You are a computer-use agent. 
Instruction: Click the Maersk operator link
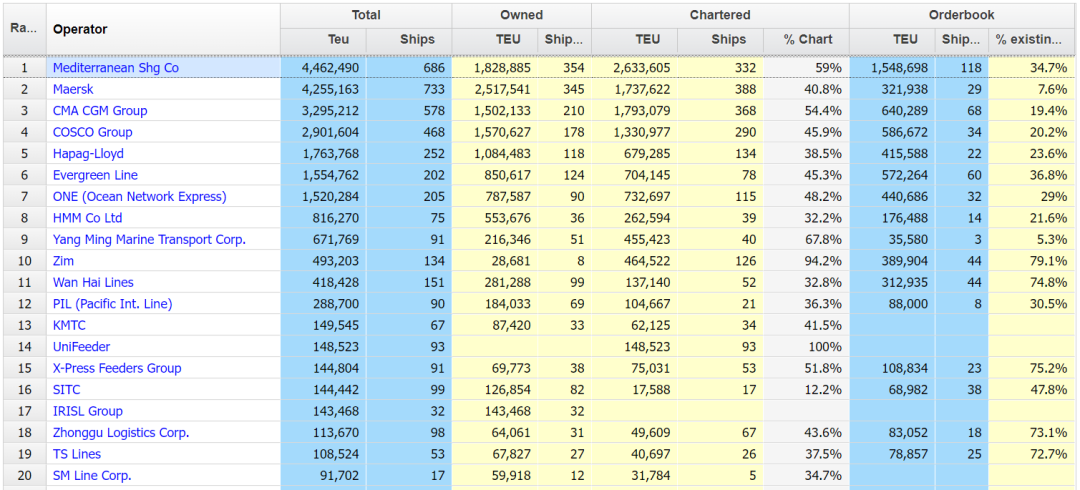coord(74,89)
